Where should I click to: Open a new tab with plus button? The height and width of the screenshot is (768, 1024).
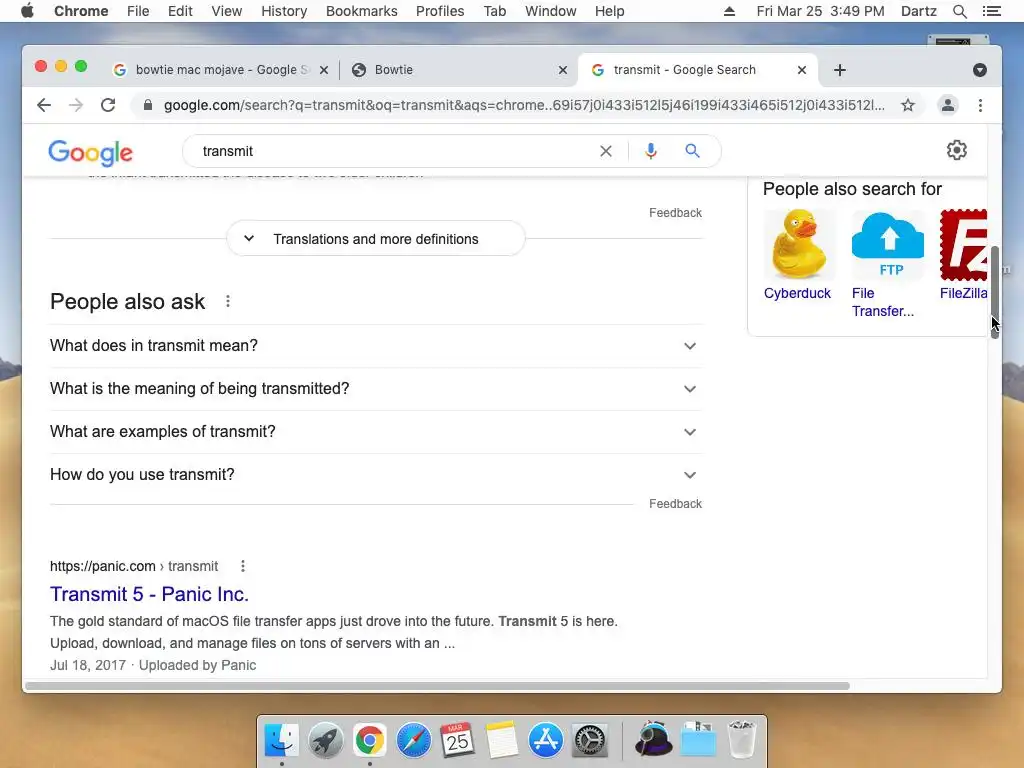840,70
